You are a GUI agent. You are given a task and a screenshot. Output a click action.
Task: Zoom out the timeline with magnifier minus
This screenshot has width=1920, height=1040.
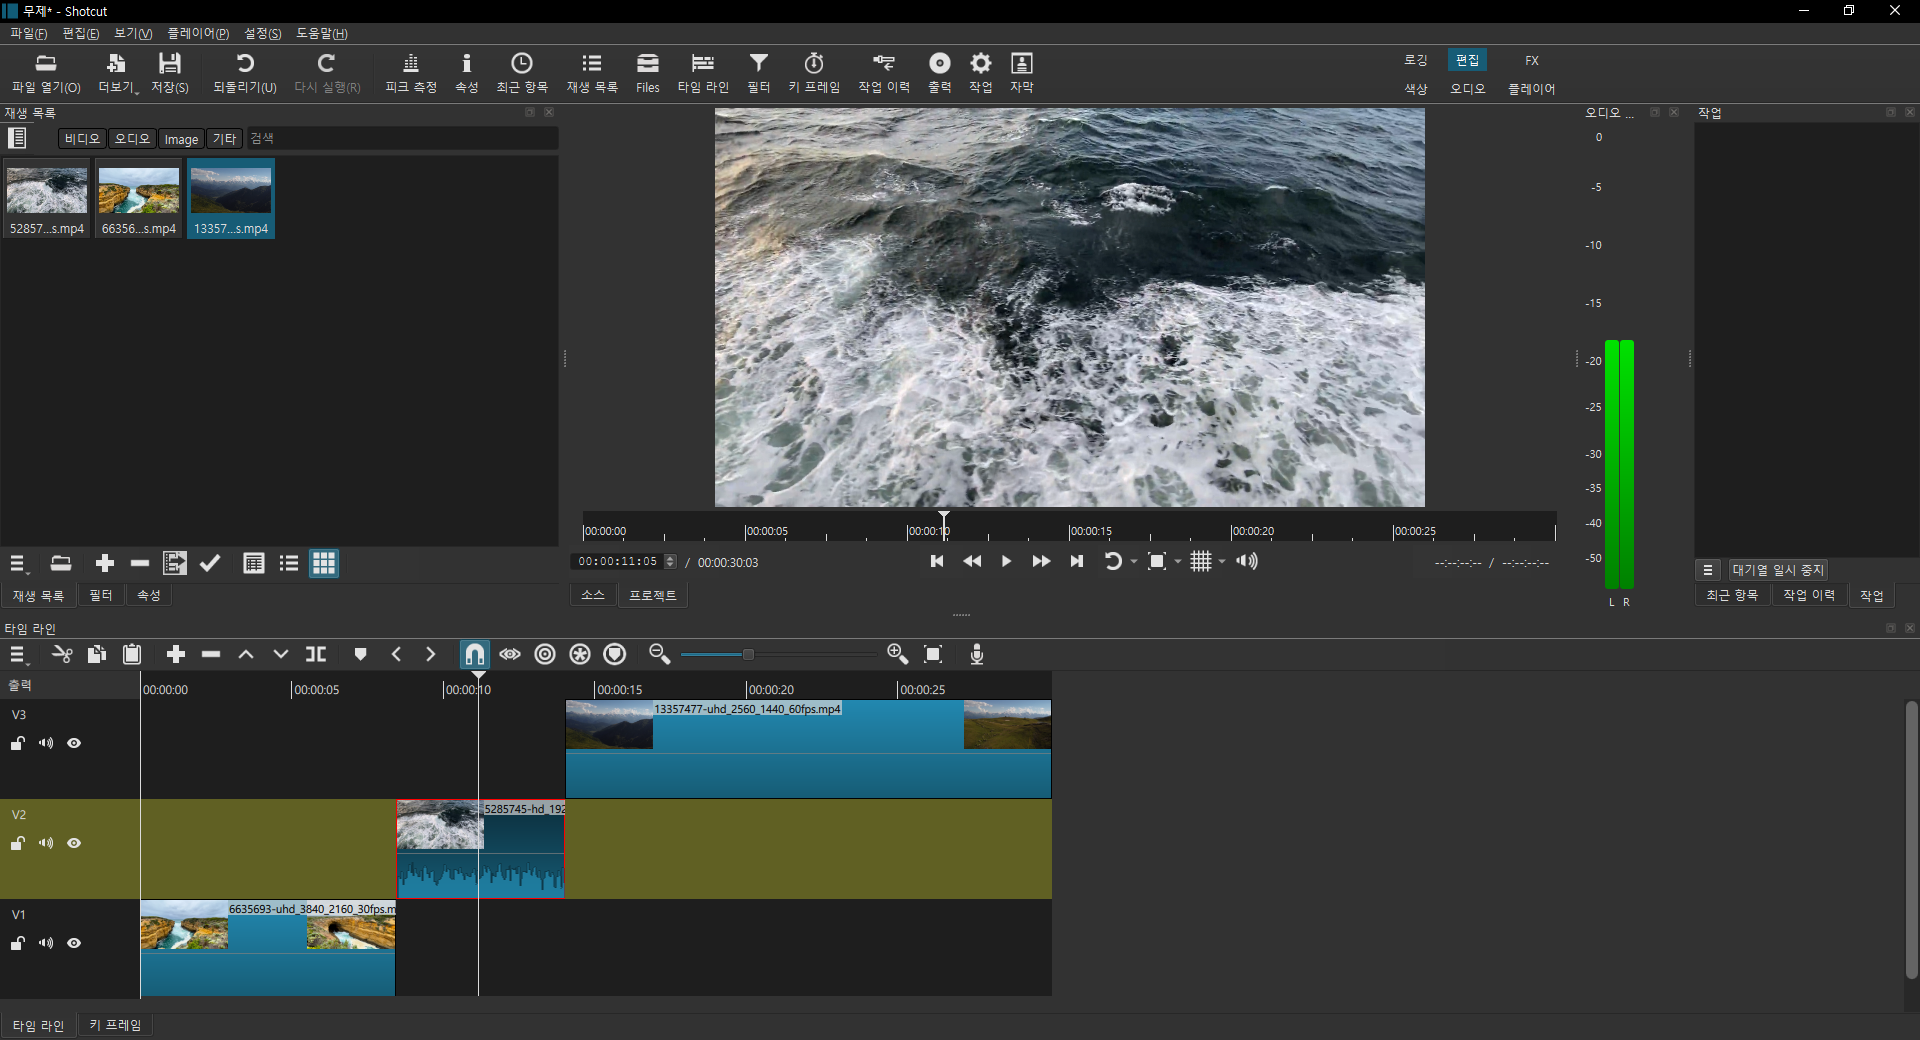pyautogui.click(x=659, y=654)
